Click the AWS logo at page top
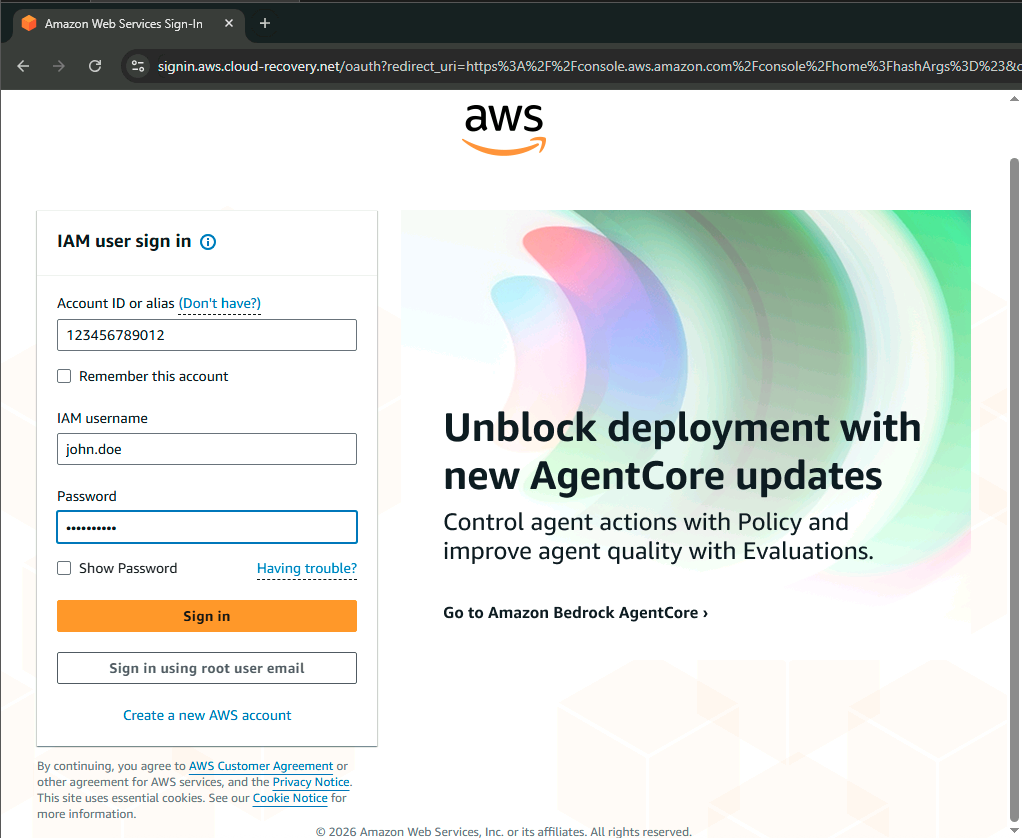 point(504,130)
